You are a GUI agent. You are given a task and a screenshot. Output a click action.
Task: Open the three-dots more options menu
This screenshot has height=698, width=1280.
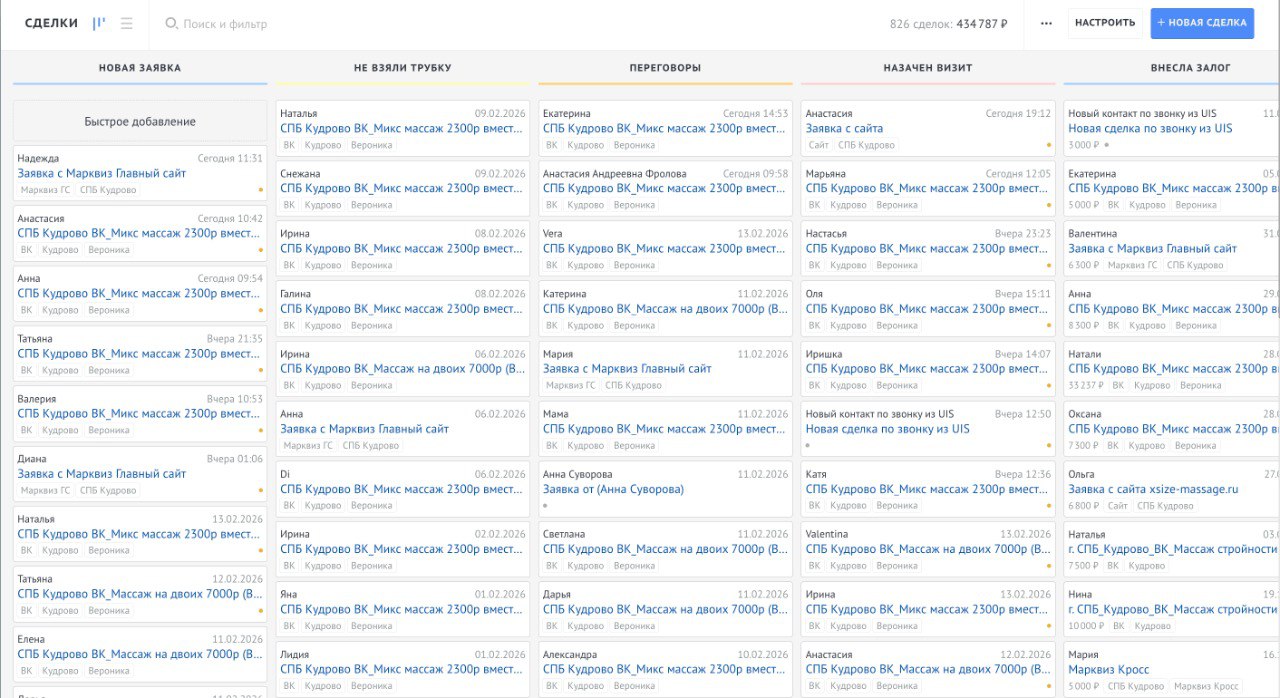(1046, 23)
